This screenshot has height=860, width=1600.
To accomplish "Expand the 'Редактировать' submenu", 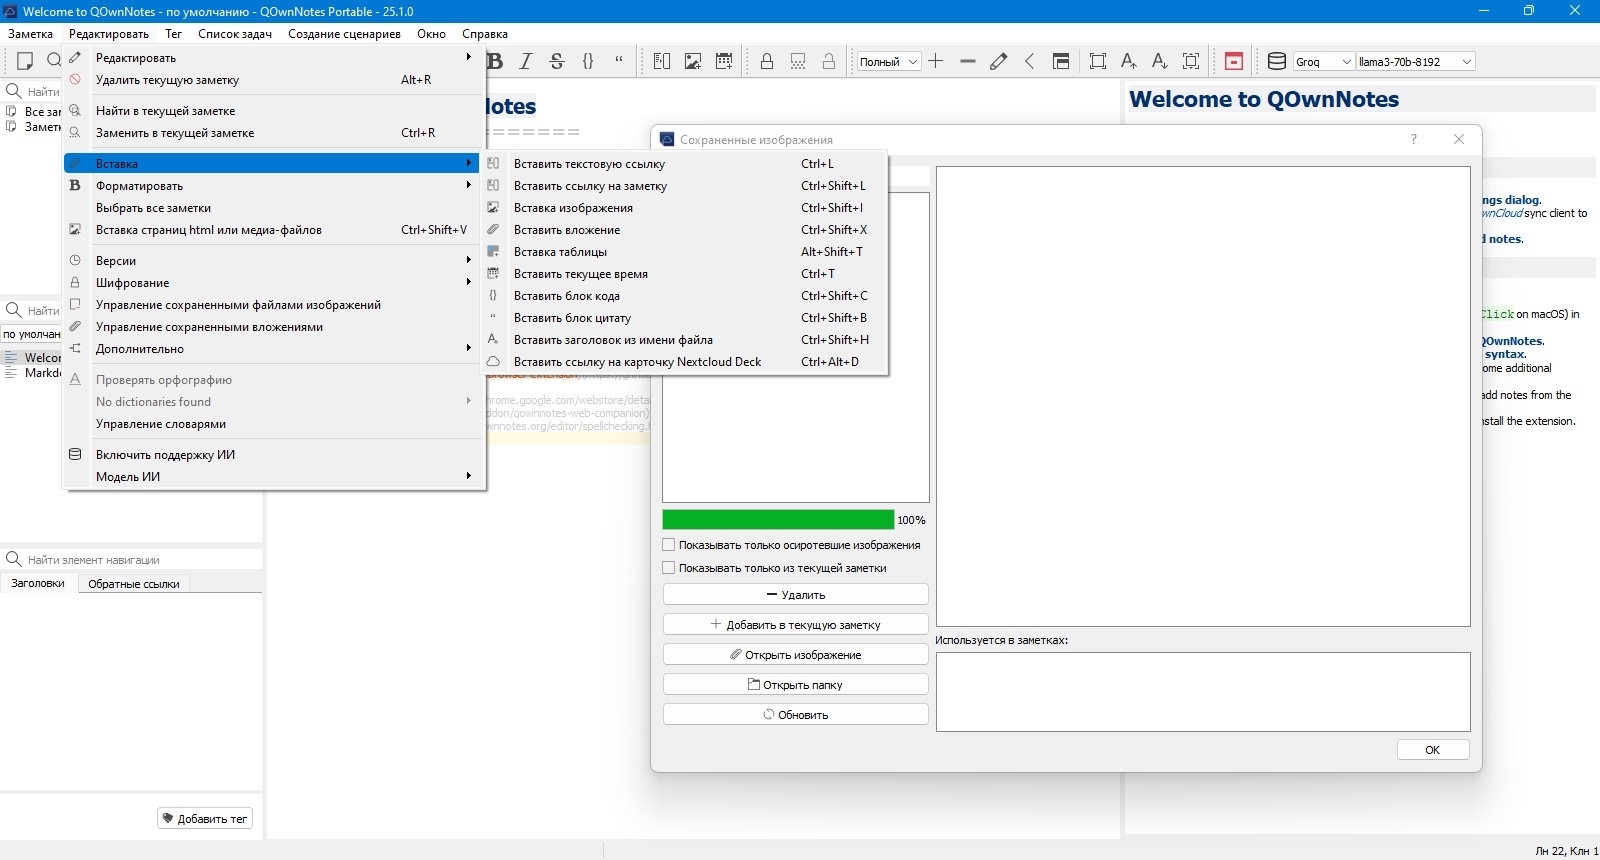I will tap(274, 58).
